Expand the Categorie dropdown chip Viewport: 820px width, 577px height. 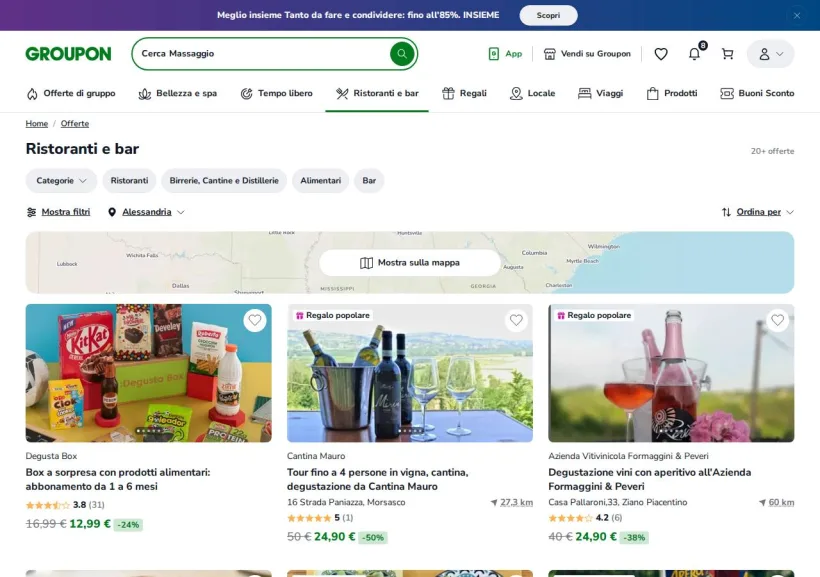click(61, 180)
